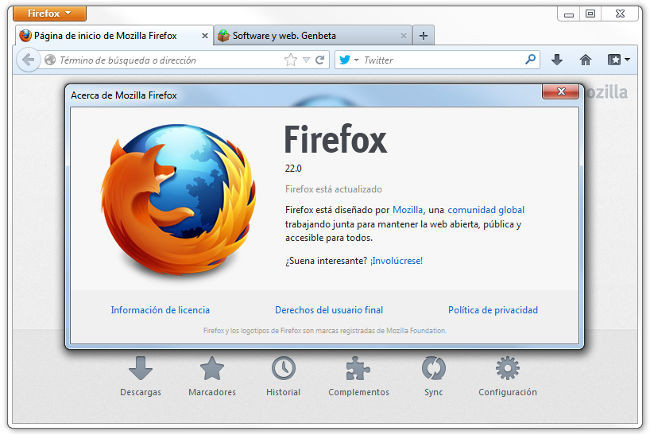Screen dimensions: 650x434
Task: Switch to Software y web. Genbeta tab
Action: click(313, 36)
